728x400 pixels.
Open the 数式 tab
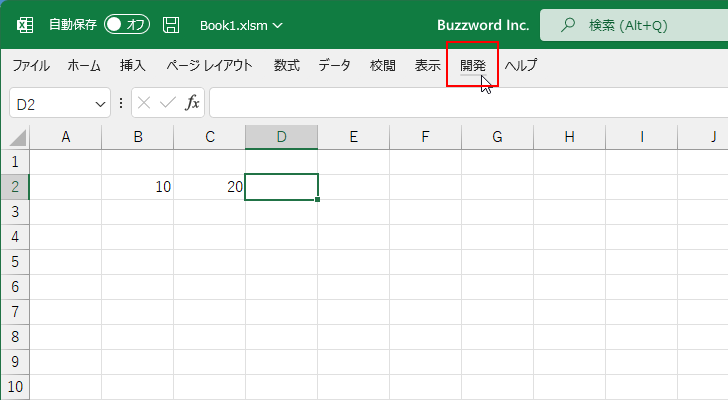[x=286, y=65]
